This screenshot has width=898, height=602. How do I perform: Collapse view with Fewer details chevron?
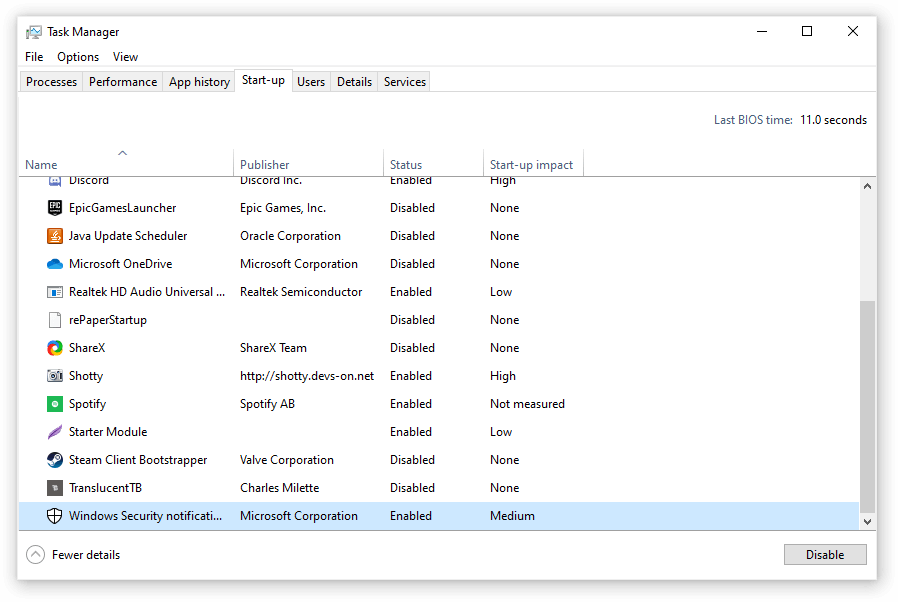pos(36,554)
